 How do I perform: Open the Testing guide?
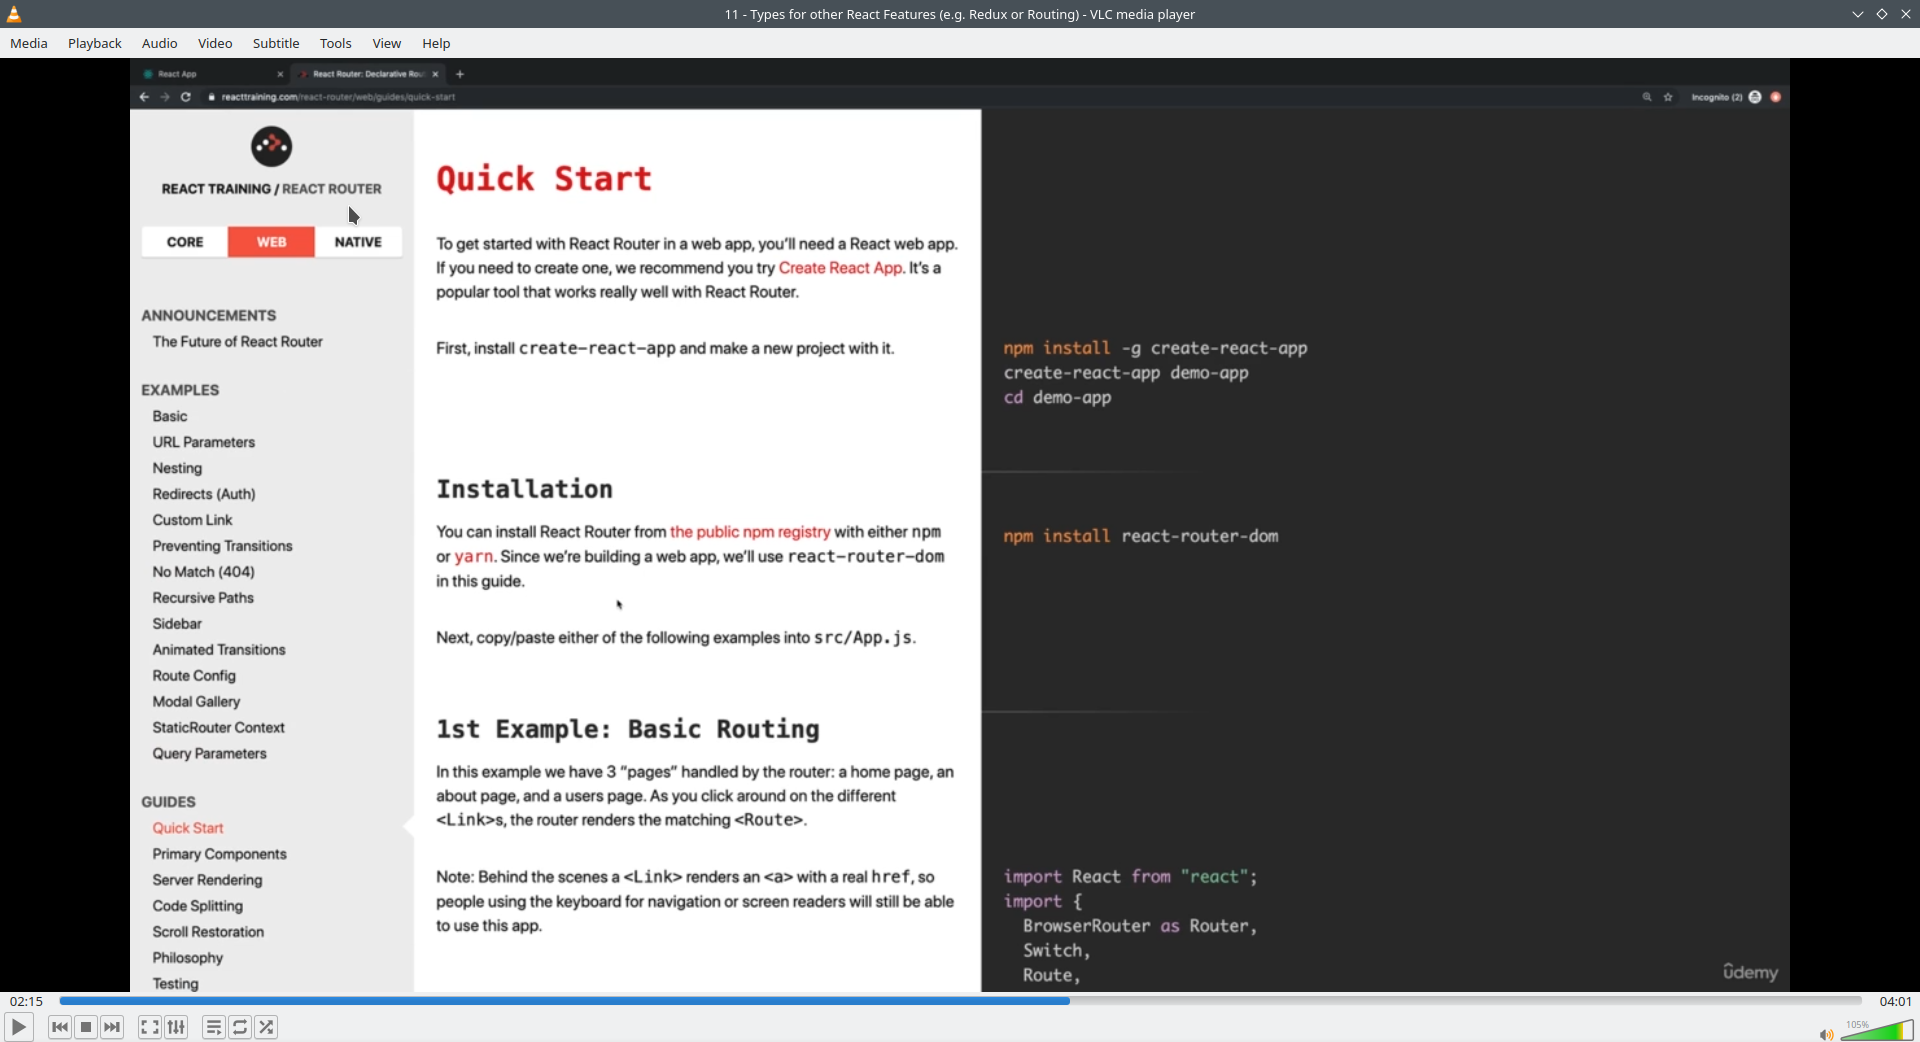pyautogui.click(x=175, y=984)
